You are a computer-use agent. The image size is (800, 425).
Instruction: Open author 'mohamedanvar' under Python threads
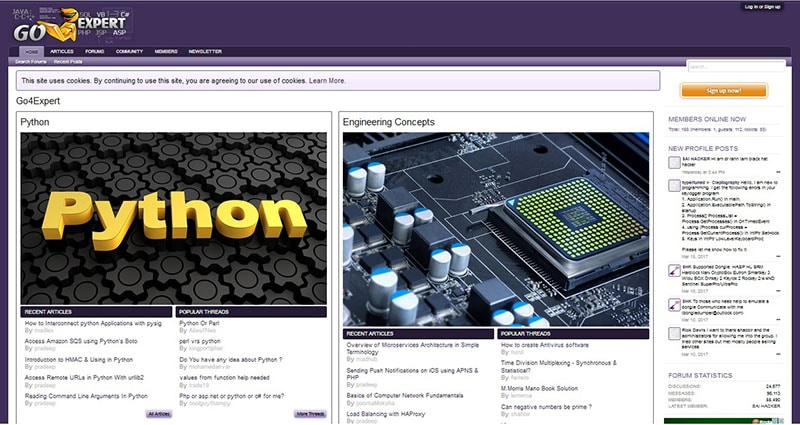click(x=210, y=367)
